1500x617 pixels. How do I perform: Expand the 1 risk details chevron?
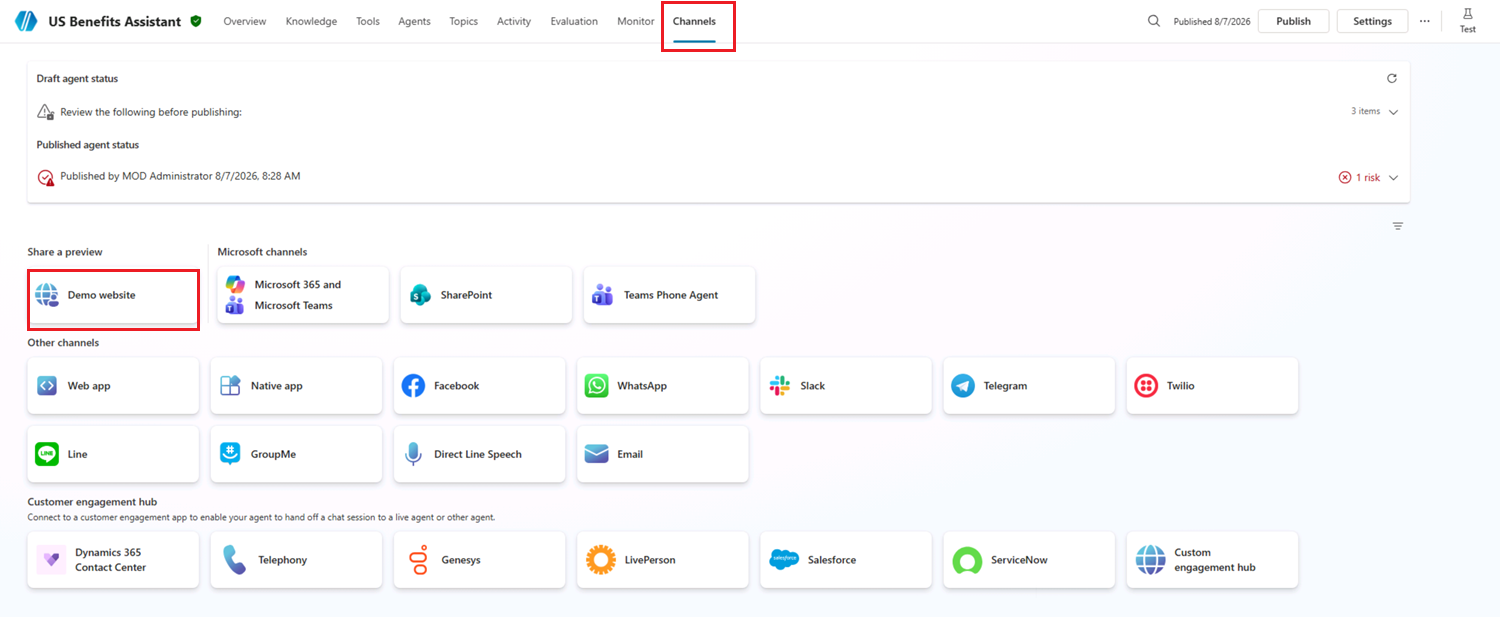pyautogui.click(x=1393, y=178)
